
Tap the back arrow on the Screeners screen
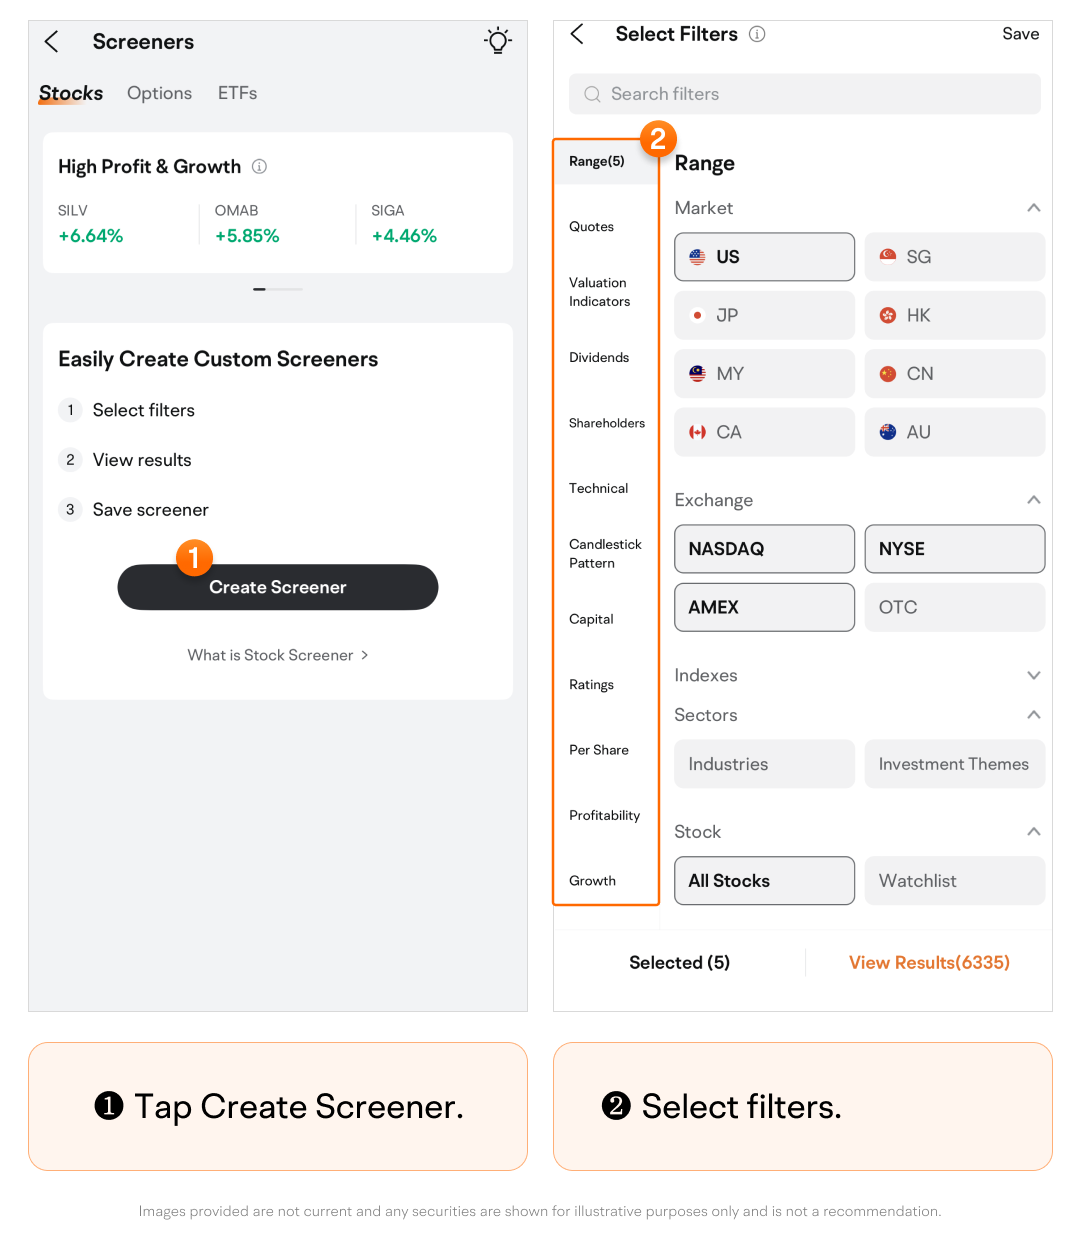coord(52,42)
